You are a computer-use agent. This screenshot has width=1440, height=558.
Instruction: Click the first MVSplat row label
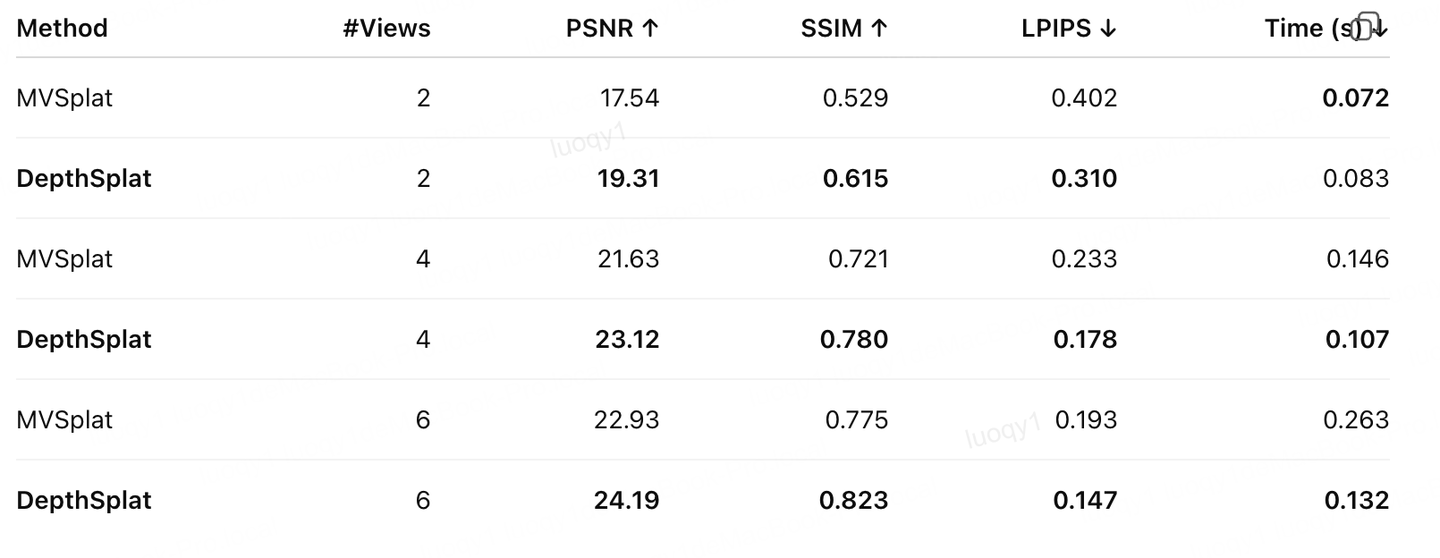(65, 98)
